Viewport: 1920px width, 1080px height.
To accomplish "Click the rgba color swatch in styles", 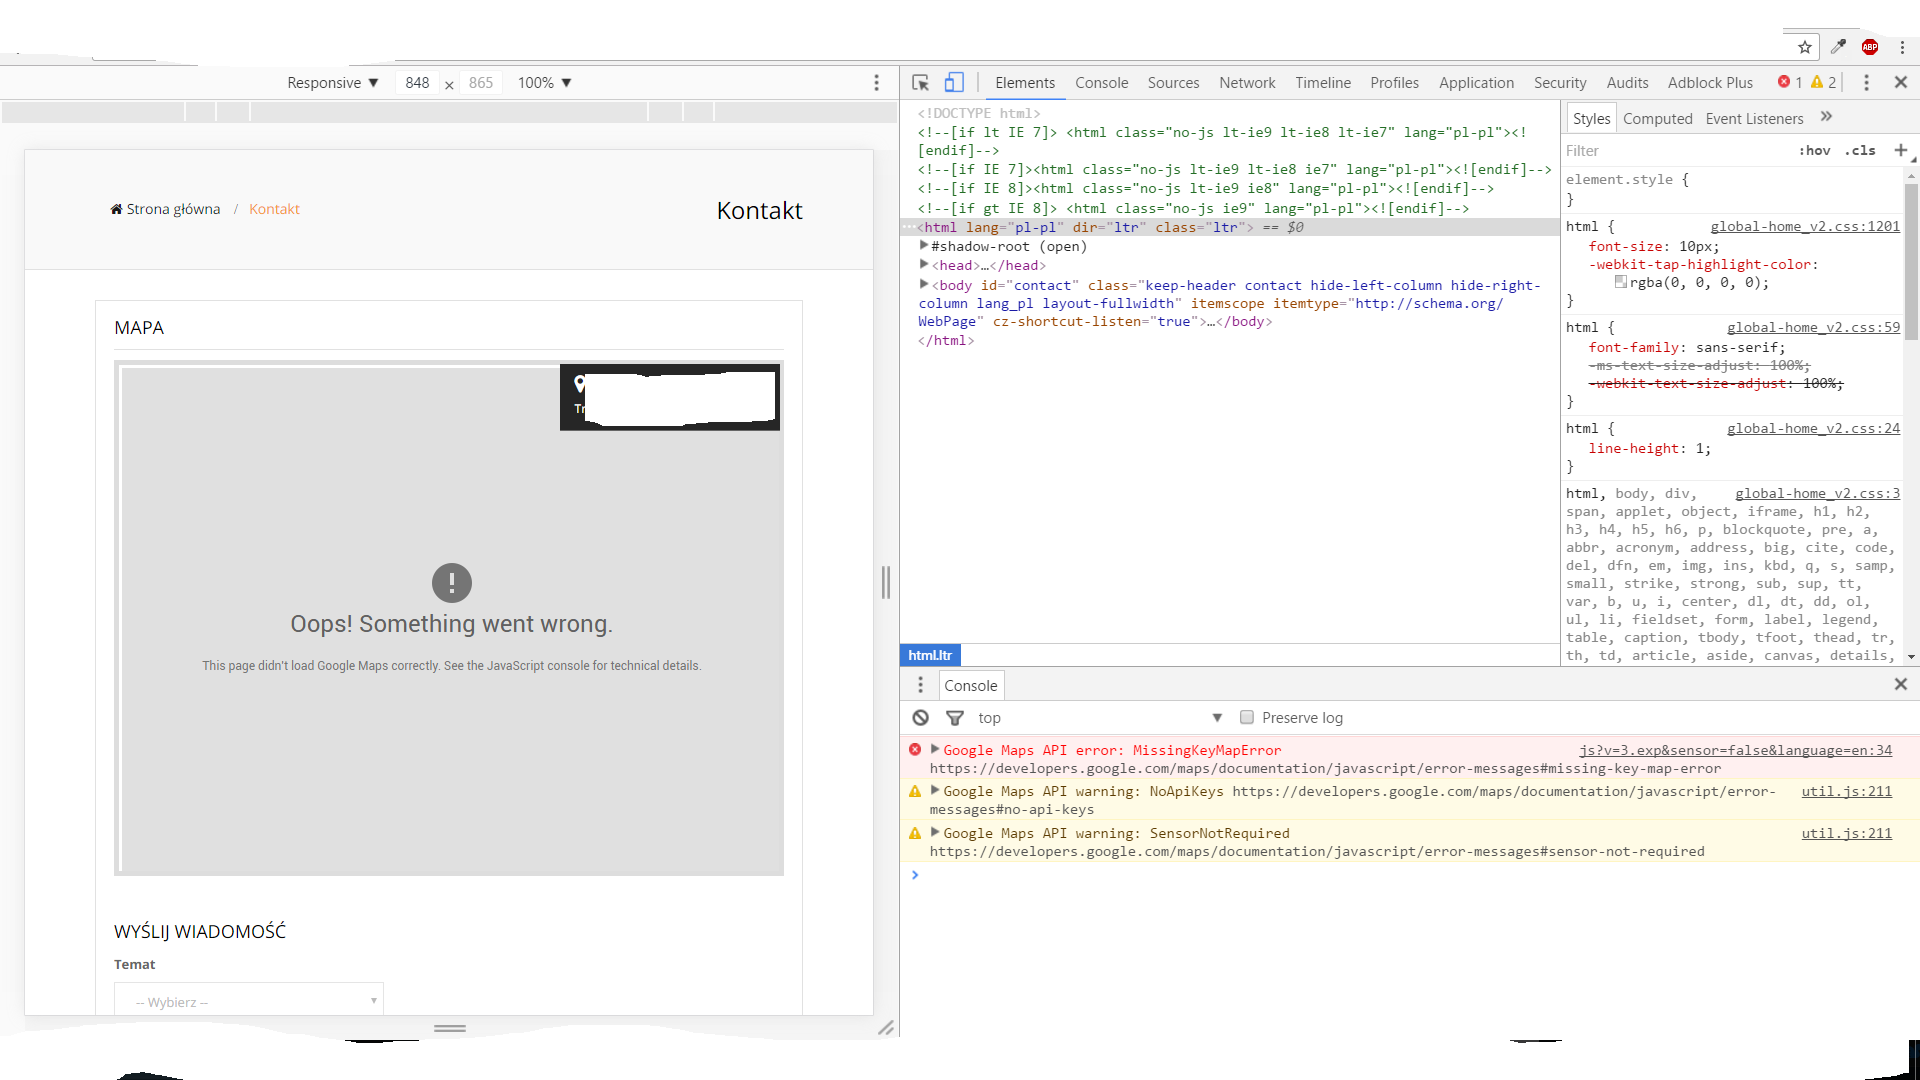I will coord(1620,283).
